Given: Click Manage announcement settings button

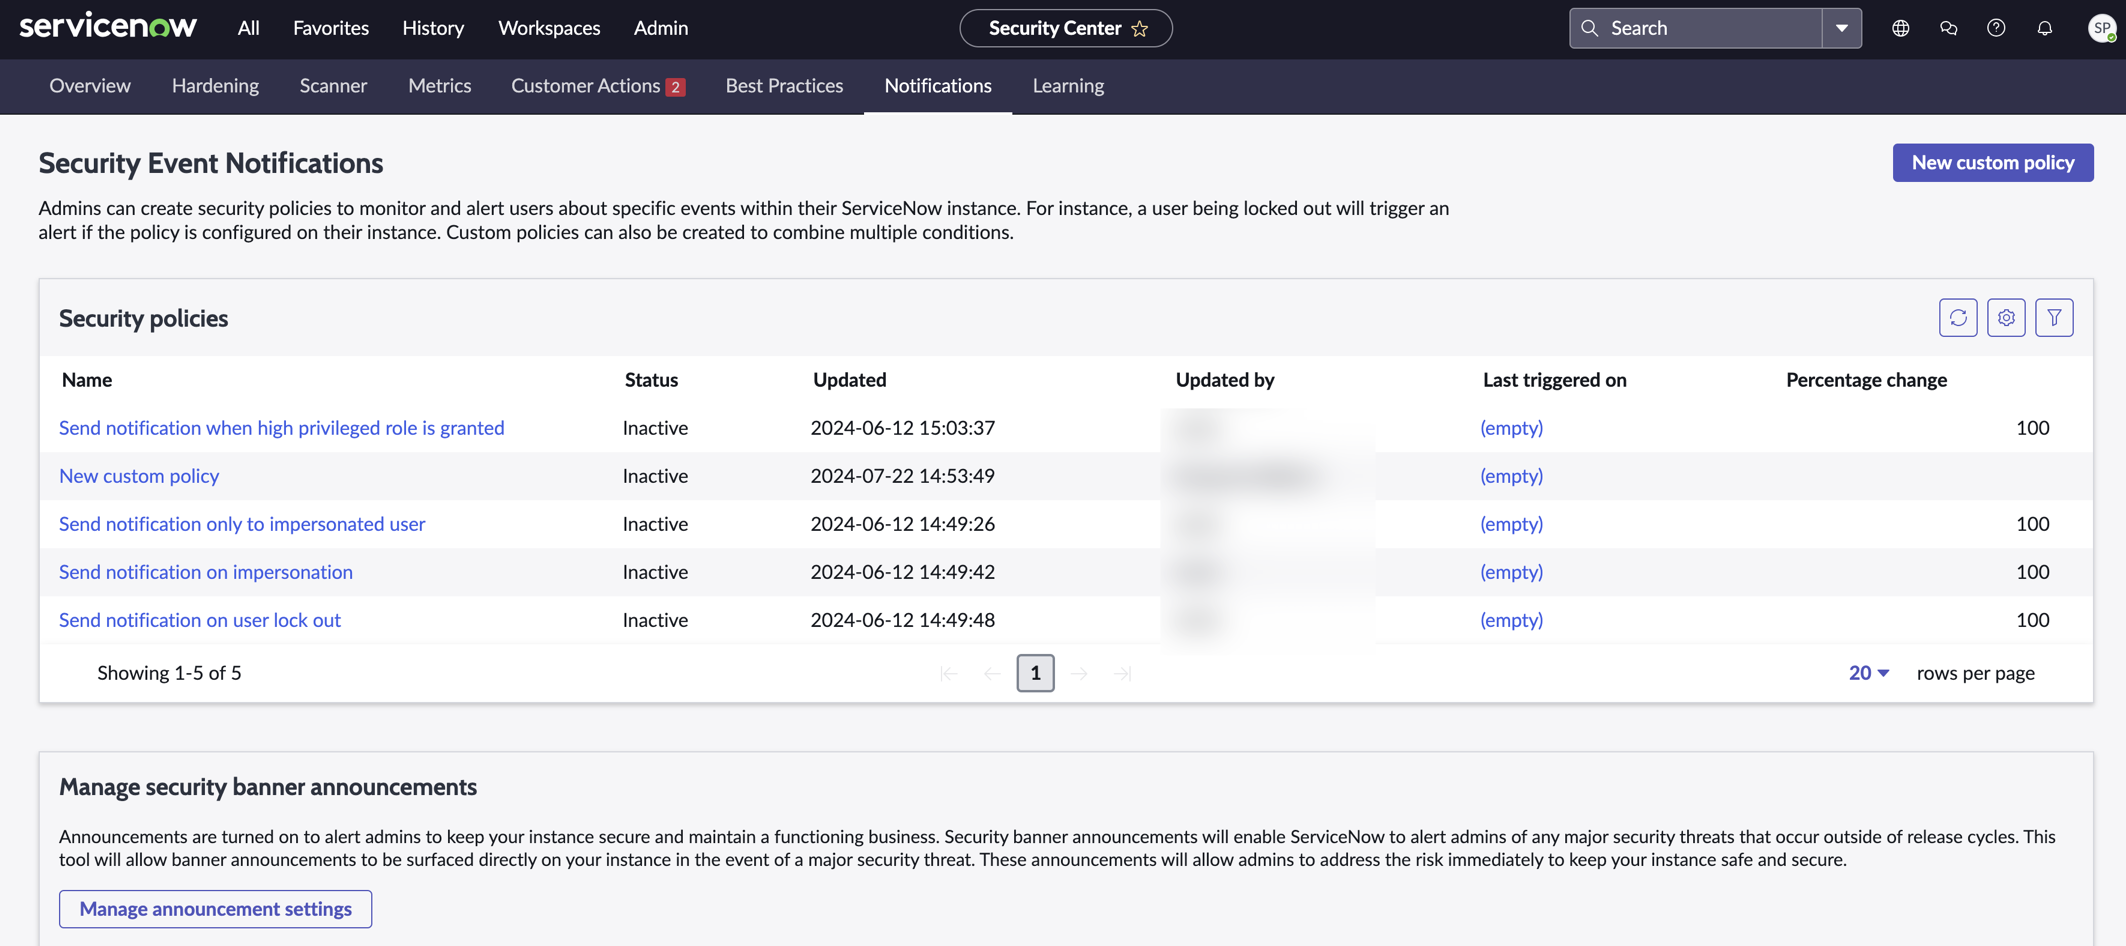Looking at the screenshot, I should coord(215,909).
